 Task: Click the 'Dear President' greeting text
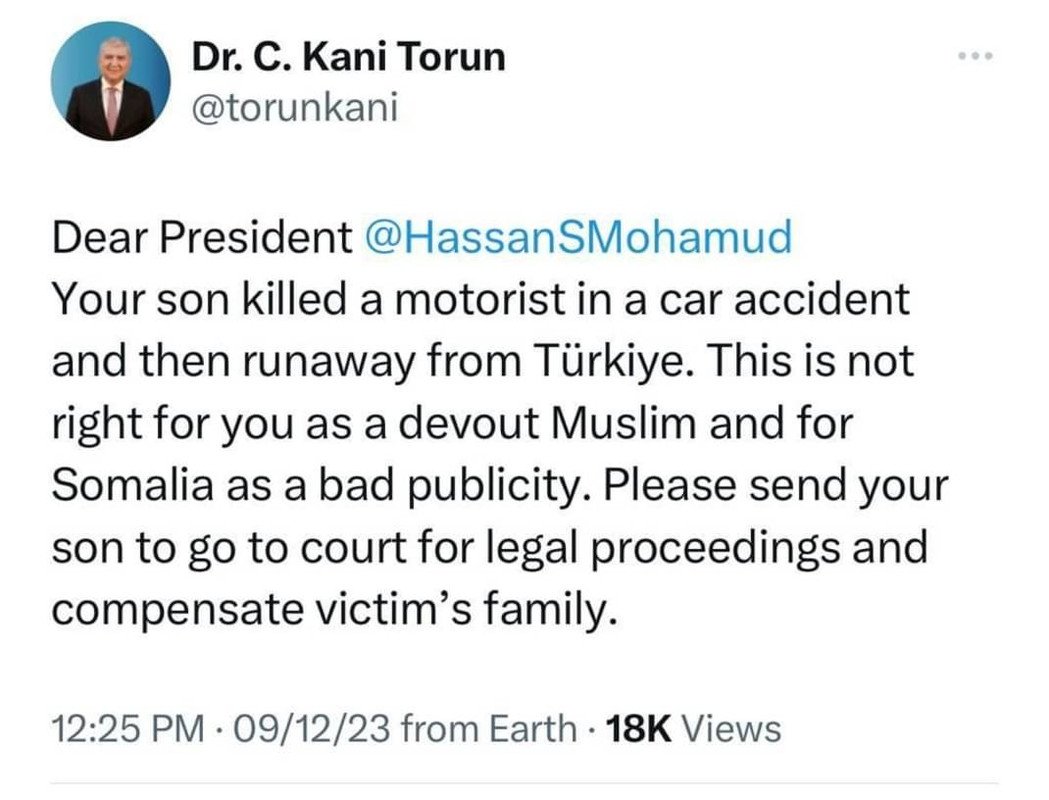tap(195, 236)
